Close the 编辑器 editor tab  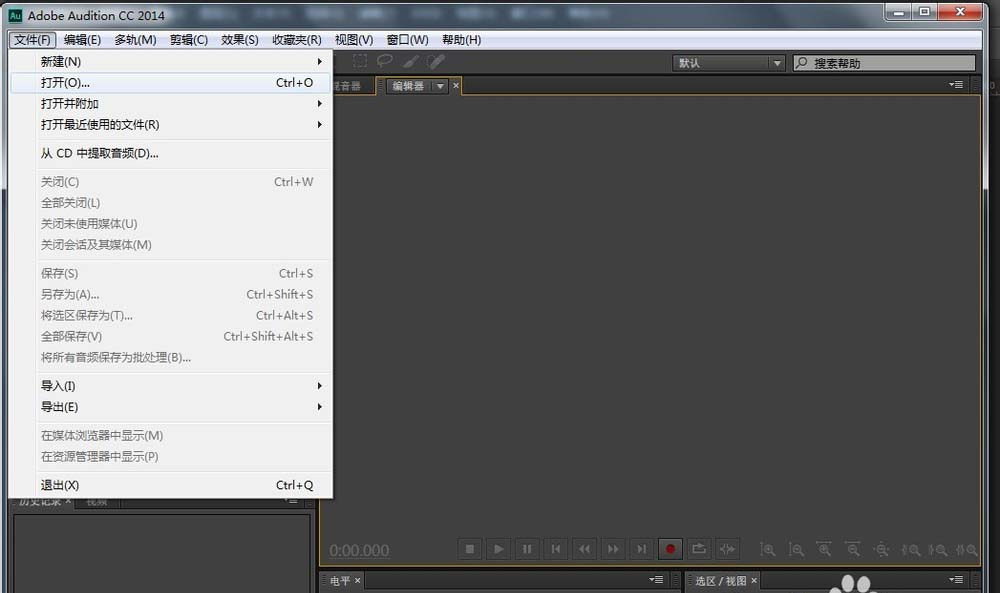coord(455,85)
